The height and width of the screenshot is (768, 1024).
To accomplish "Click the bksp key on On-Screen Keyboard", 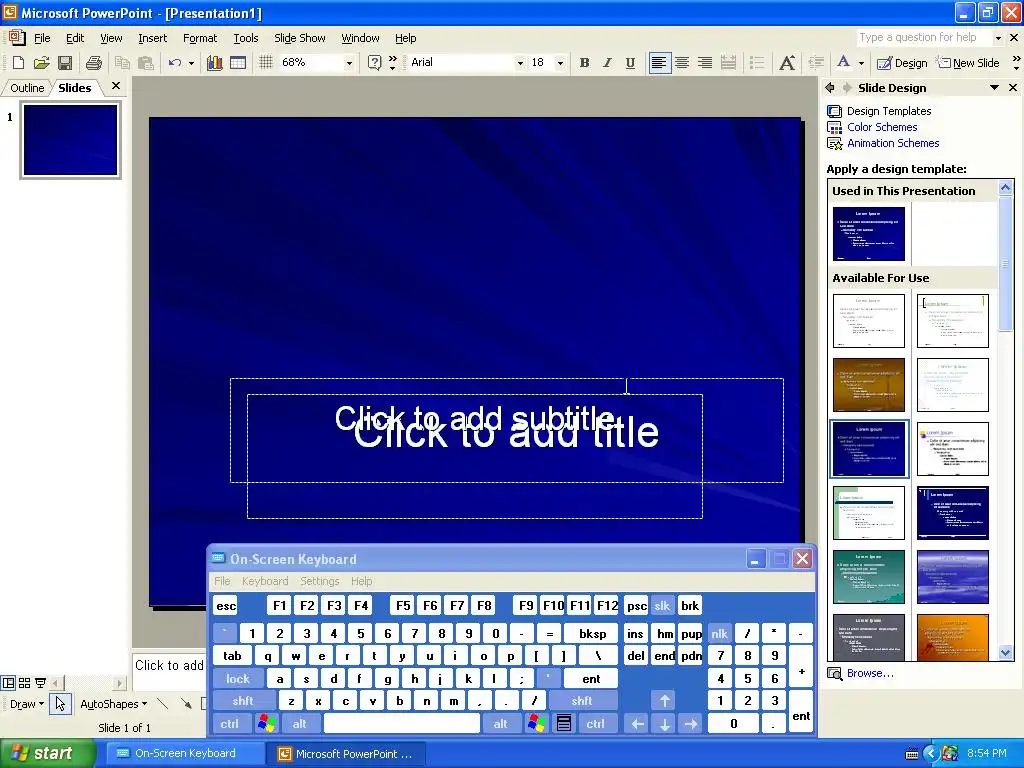I will [x=592, y=633].
